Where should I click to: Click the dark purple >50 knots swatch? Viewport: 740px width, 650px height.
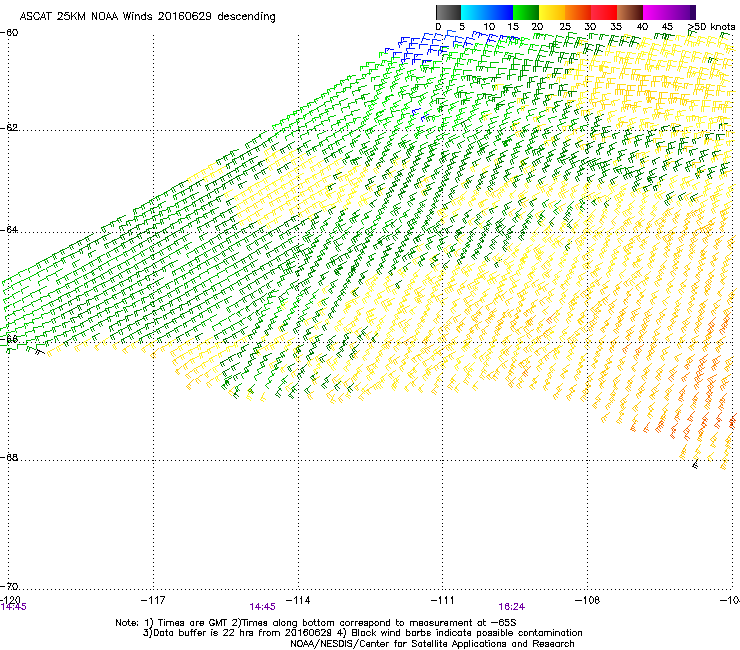(x=692, y=12)
